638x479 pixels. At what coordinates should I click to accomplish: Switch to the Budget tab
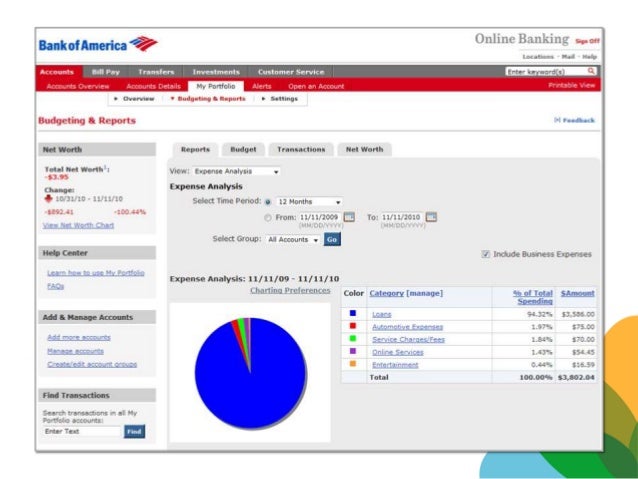point(243,149)
